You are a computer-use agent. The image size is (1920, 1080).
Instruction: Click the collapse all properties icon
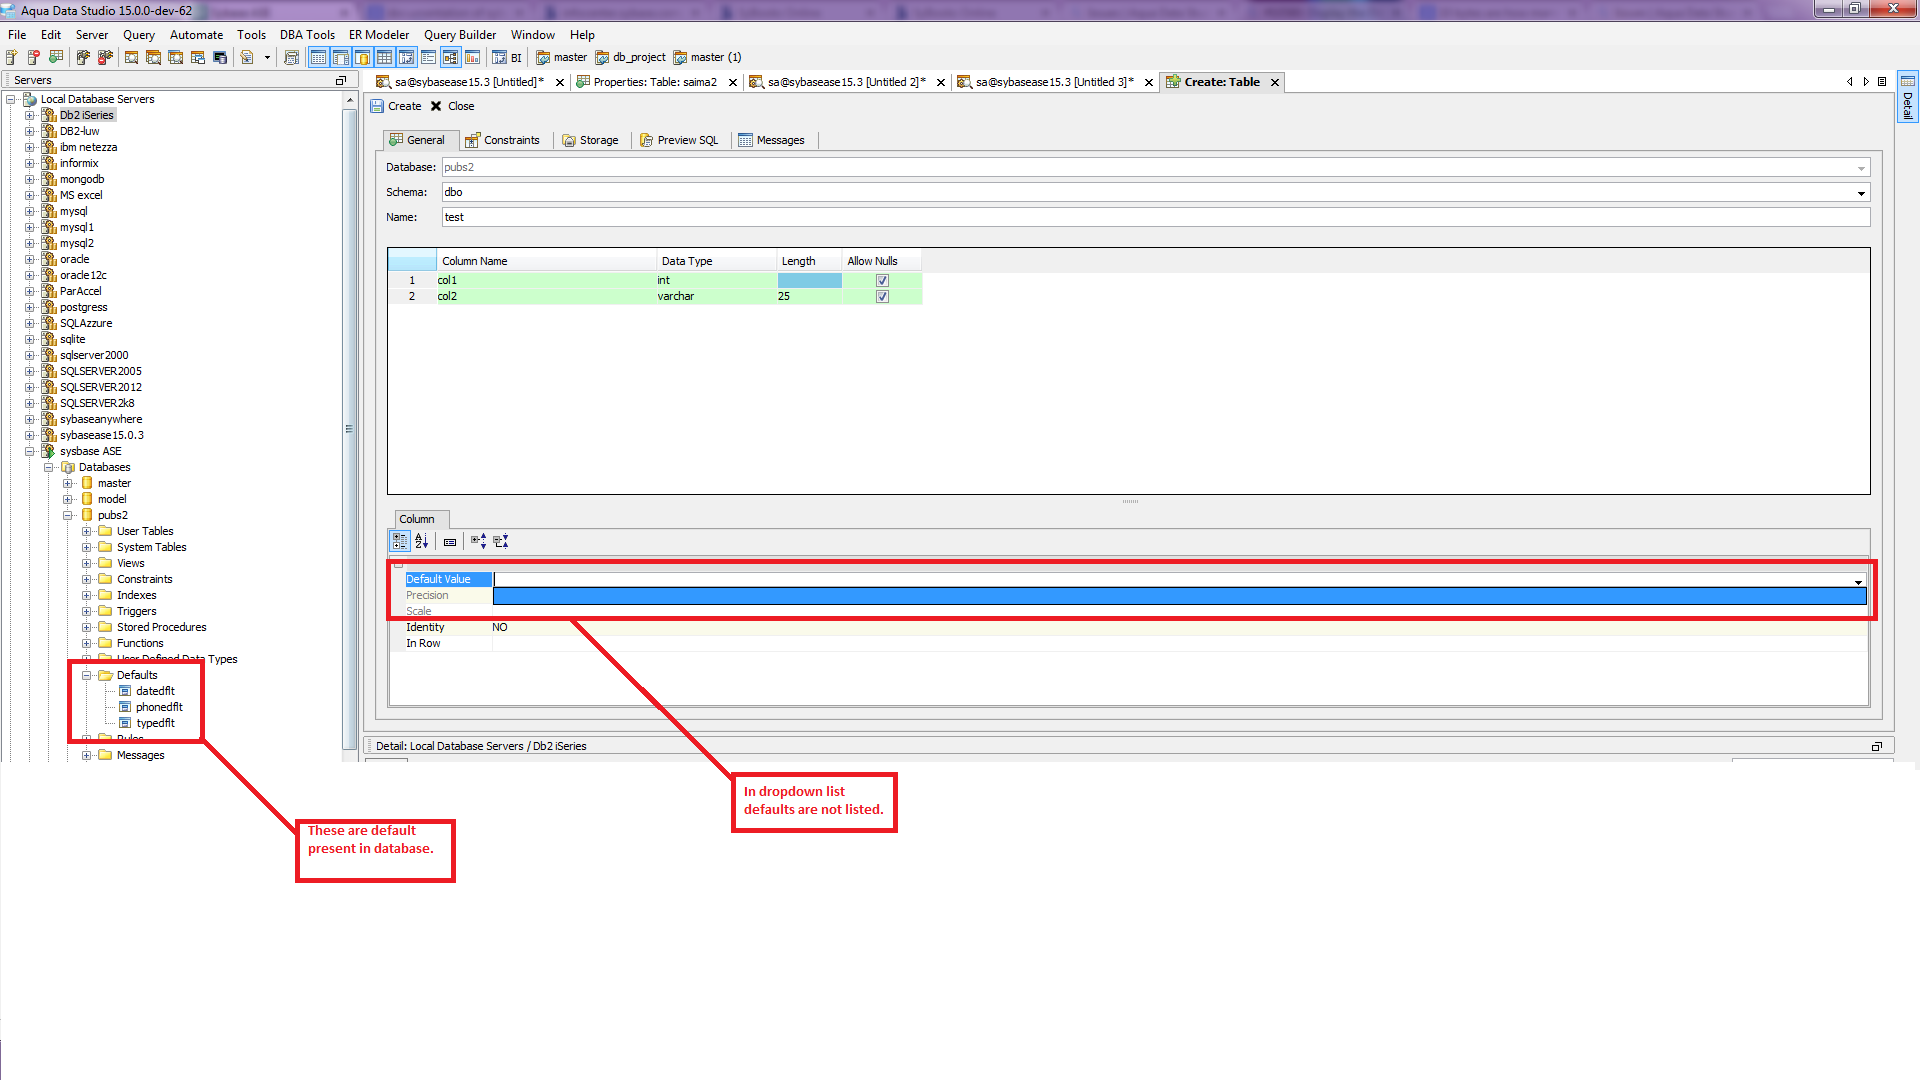tap(501, 541)
